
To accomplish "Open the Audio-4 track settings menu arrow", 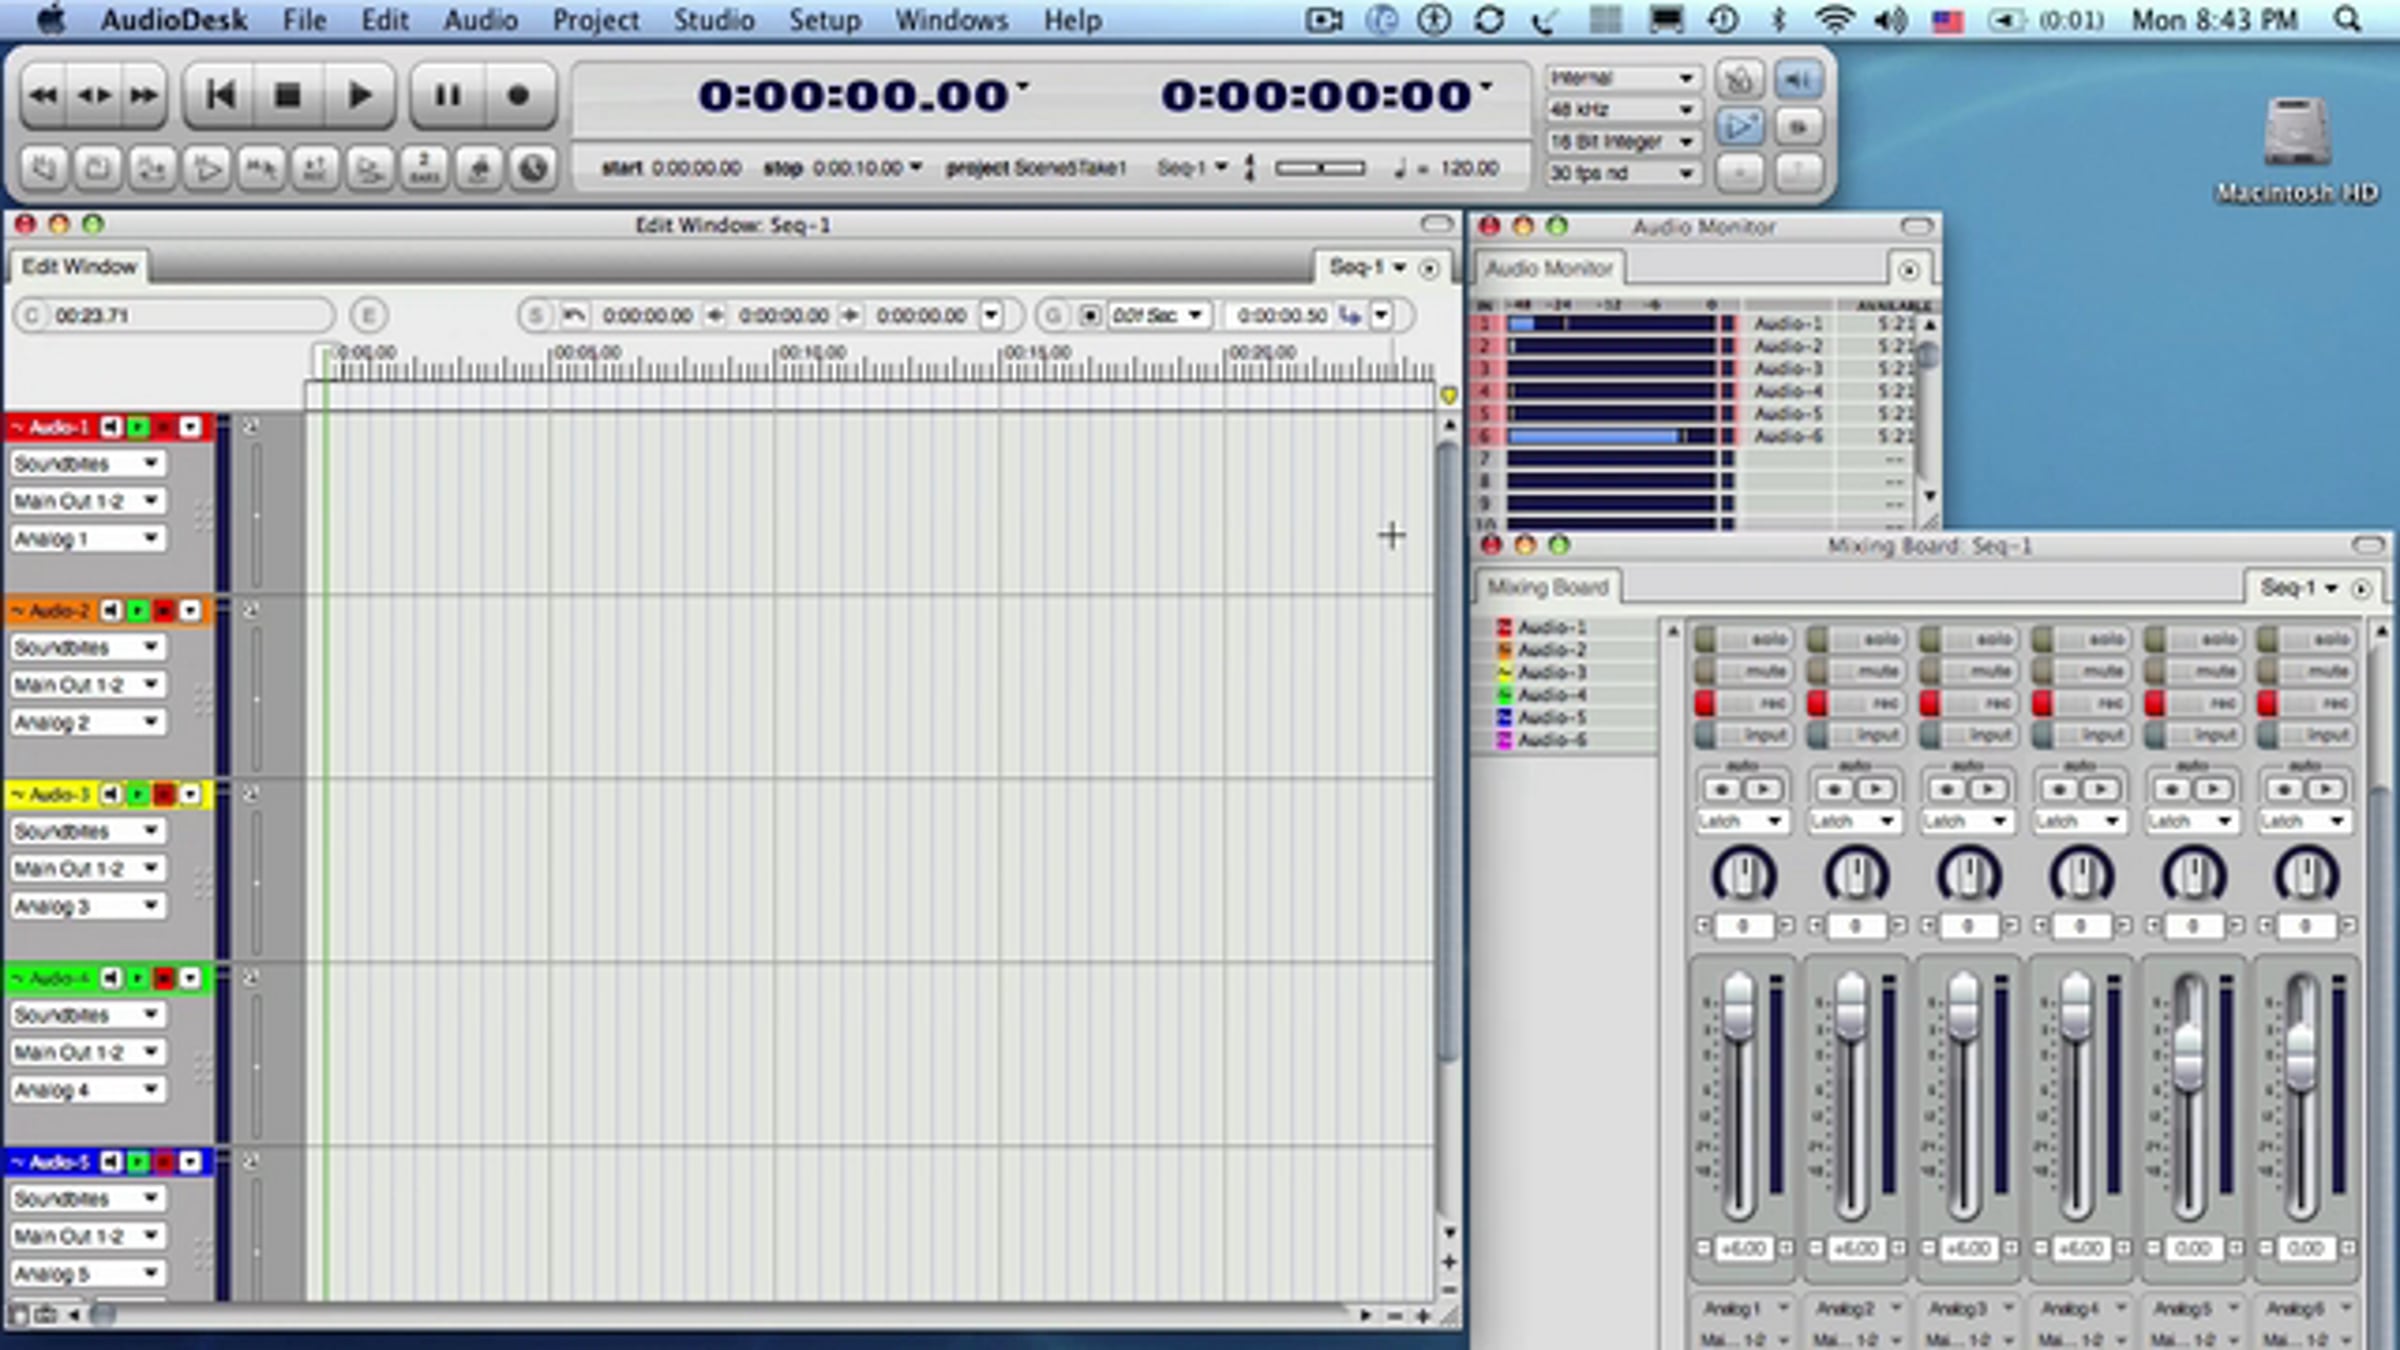I will [x=190, y=978].
